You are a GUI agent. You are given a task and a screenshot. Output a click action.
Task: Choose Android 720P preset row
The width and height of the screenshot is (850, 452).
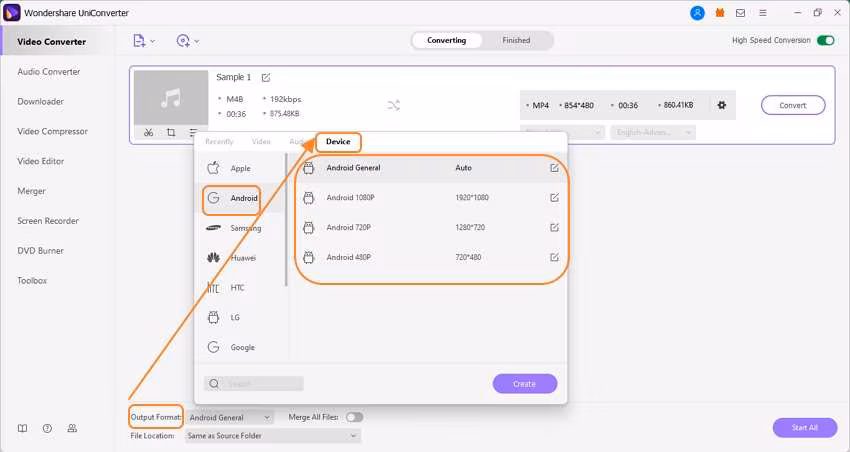pos(430,228)
